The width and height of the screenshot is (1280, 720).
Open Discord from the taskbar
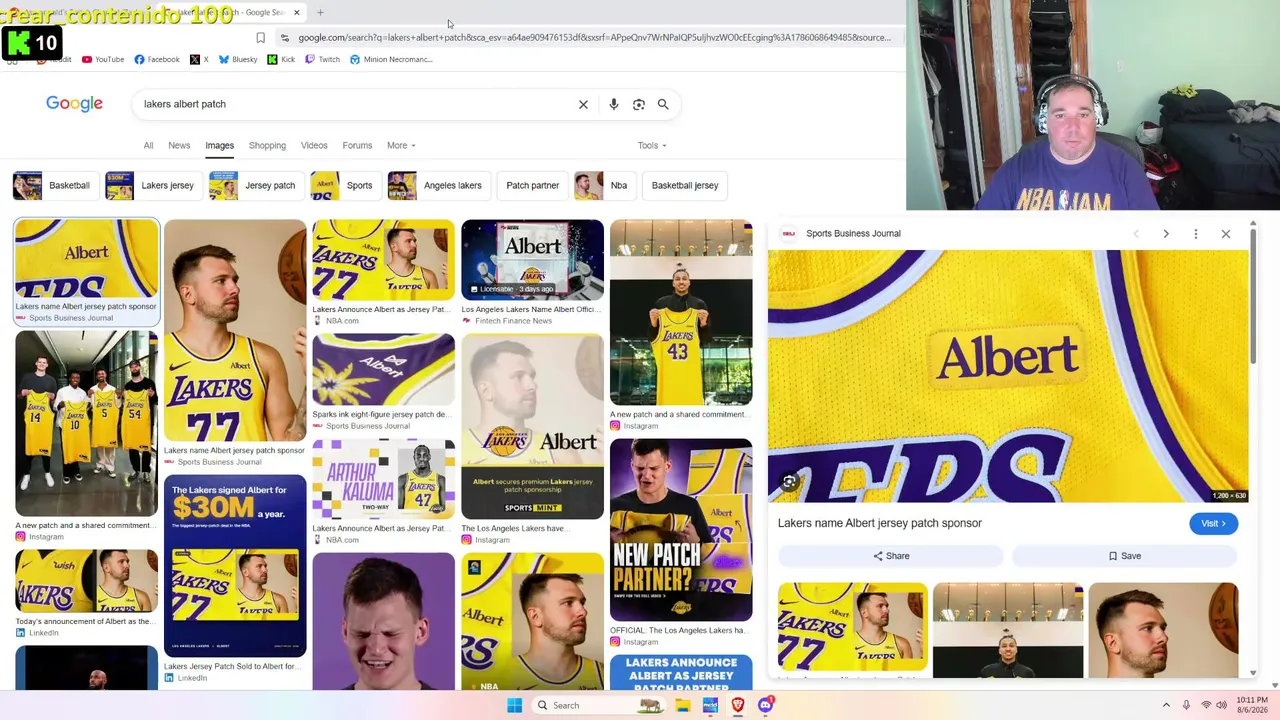point(765,705)
